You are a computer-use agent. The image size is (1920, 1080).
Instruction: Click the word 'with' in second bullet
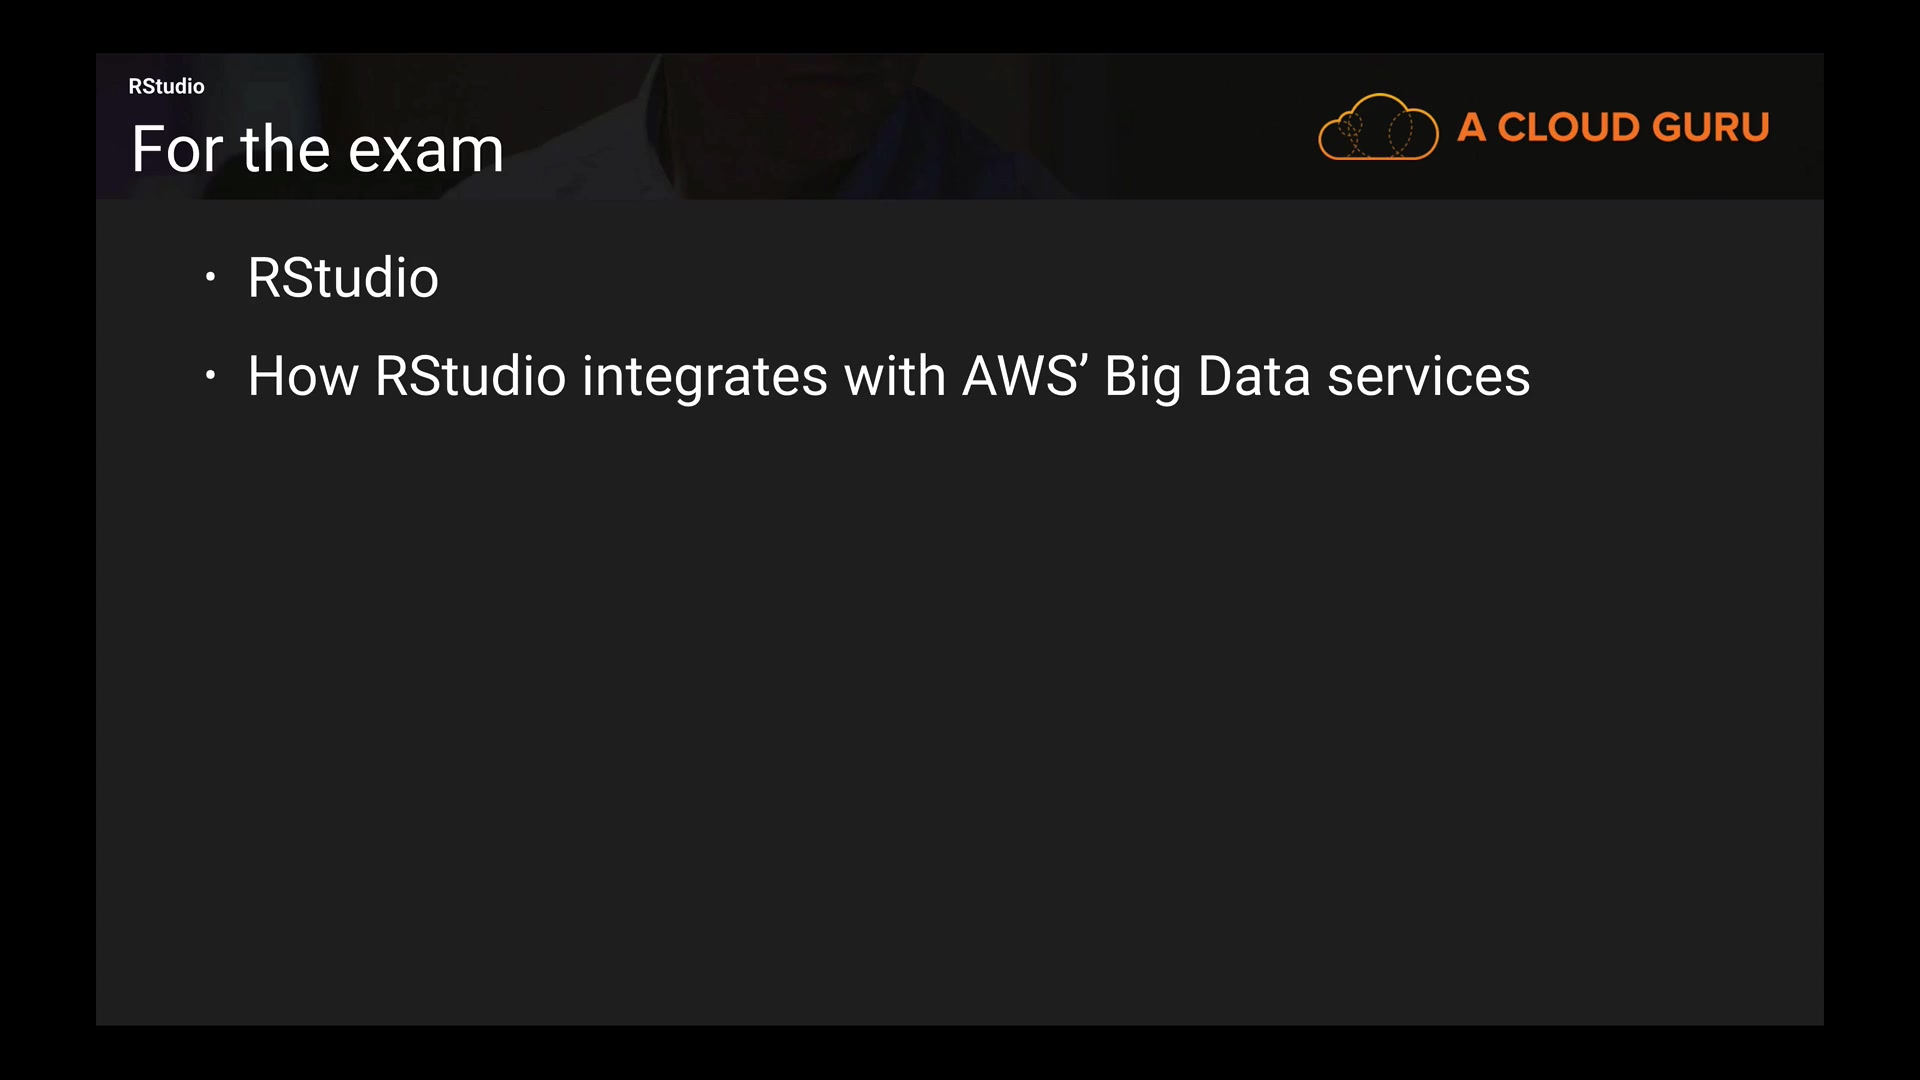click(894, 377)
